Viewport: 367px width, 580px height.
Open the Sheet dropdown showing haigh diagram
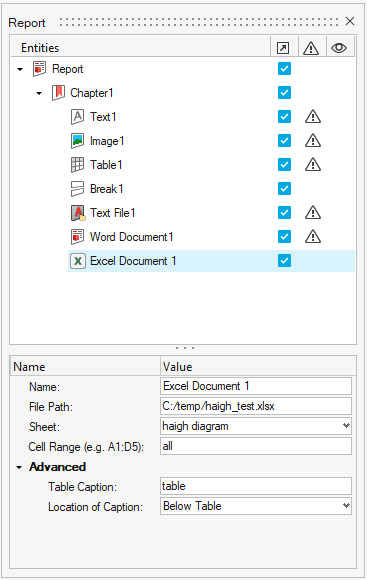[256, 426]
